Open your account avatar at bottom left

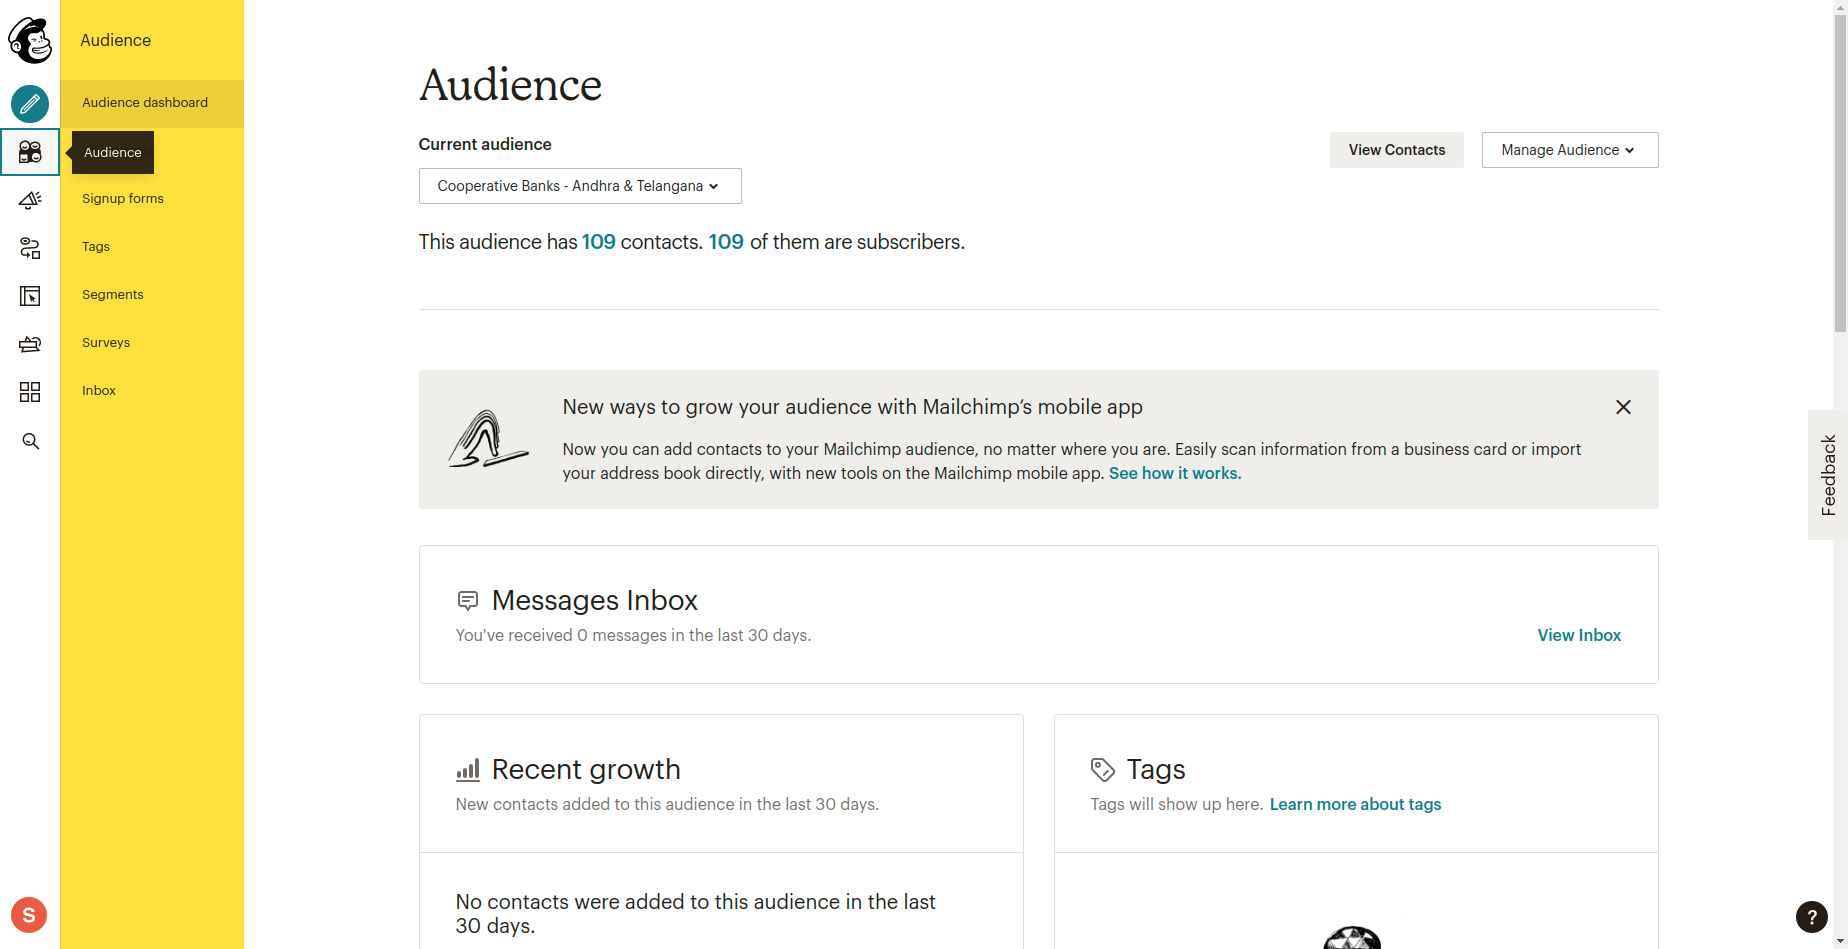(x=28, y=915)
